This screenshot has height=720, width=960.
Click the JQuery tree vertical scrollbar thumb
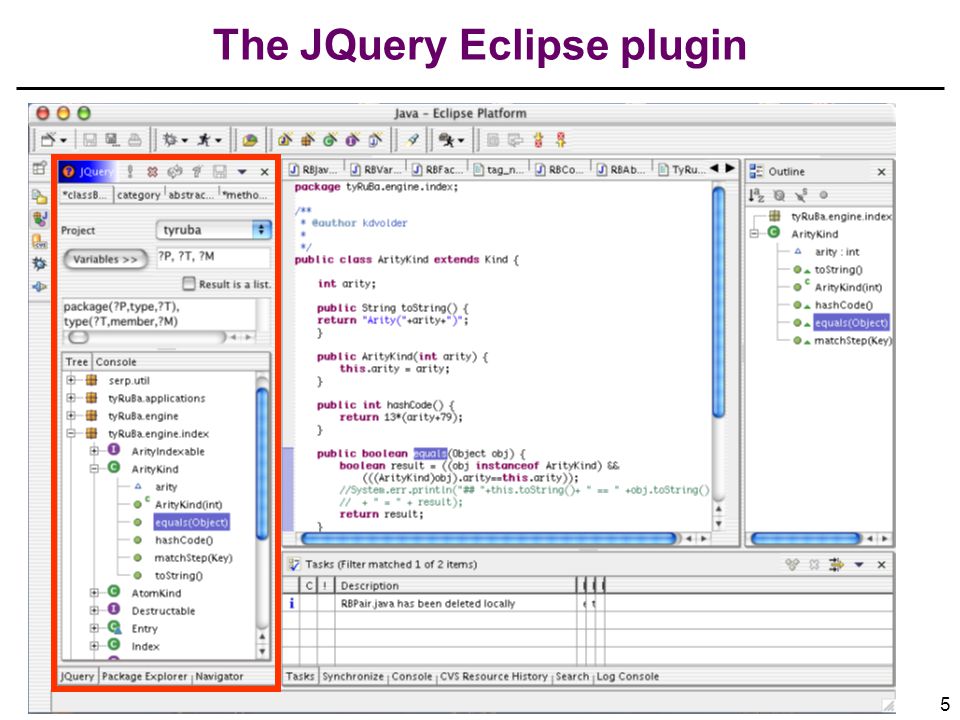pos(262,464)
